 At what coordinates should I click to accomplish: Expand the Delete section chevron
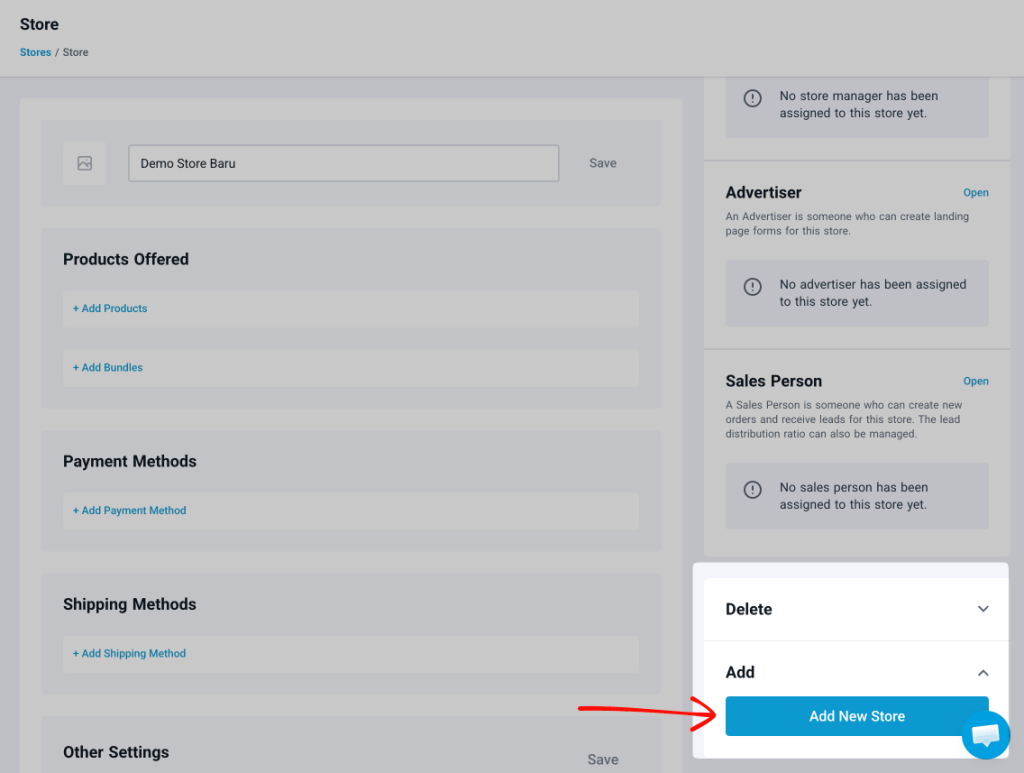pyautogui.click(x=983, y=609)
